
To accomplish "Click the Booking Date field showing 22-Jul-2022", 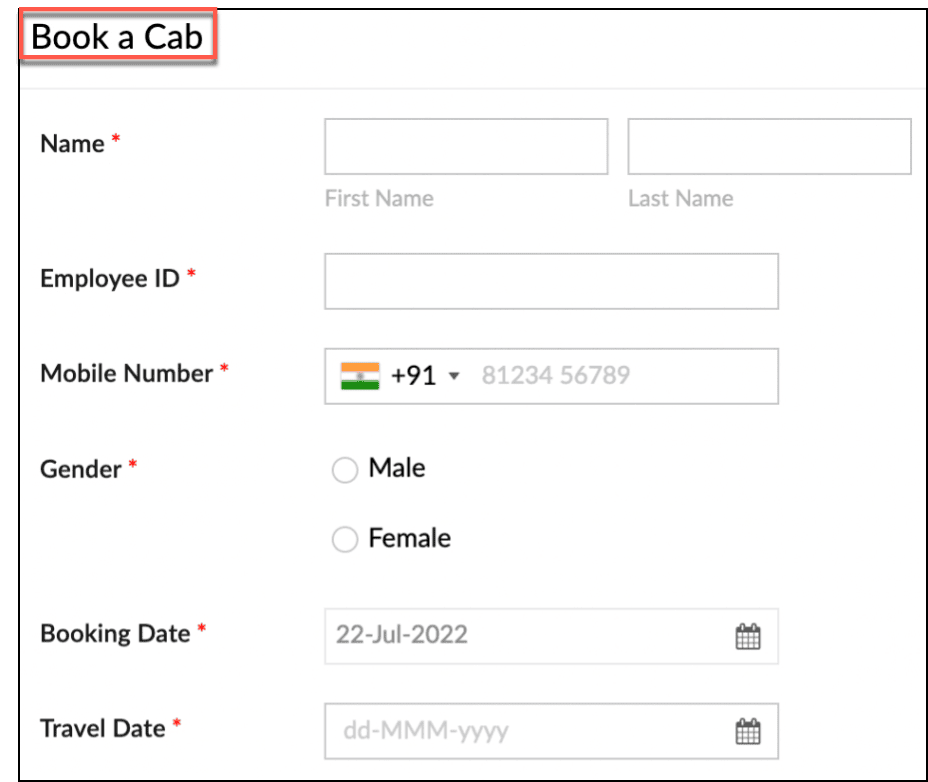I will pos(552,636).
